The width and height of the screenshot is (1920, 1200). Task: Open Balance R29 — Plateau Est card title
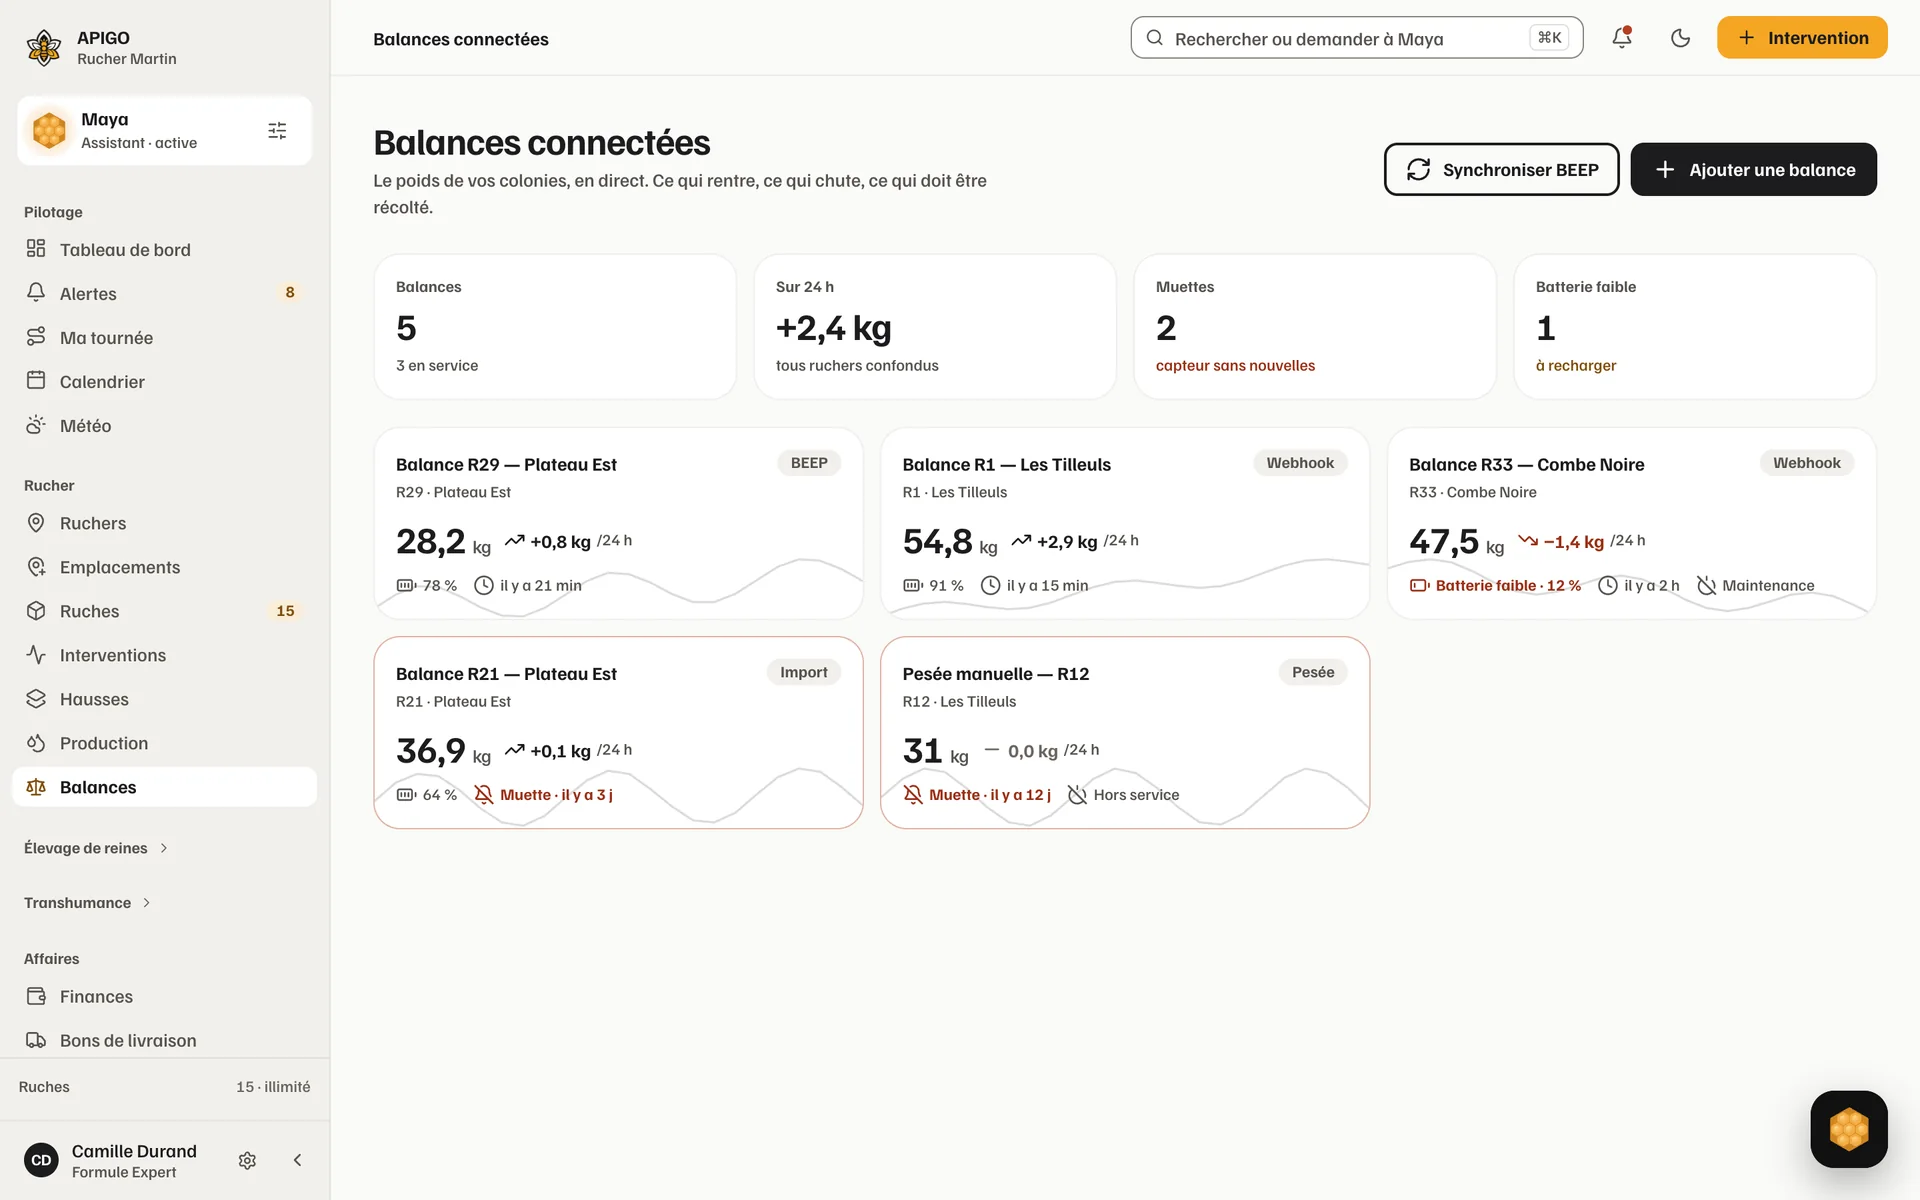pos(506,465)
